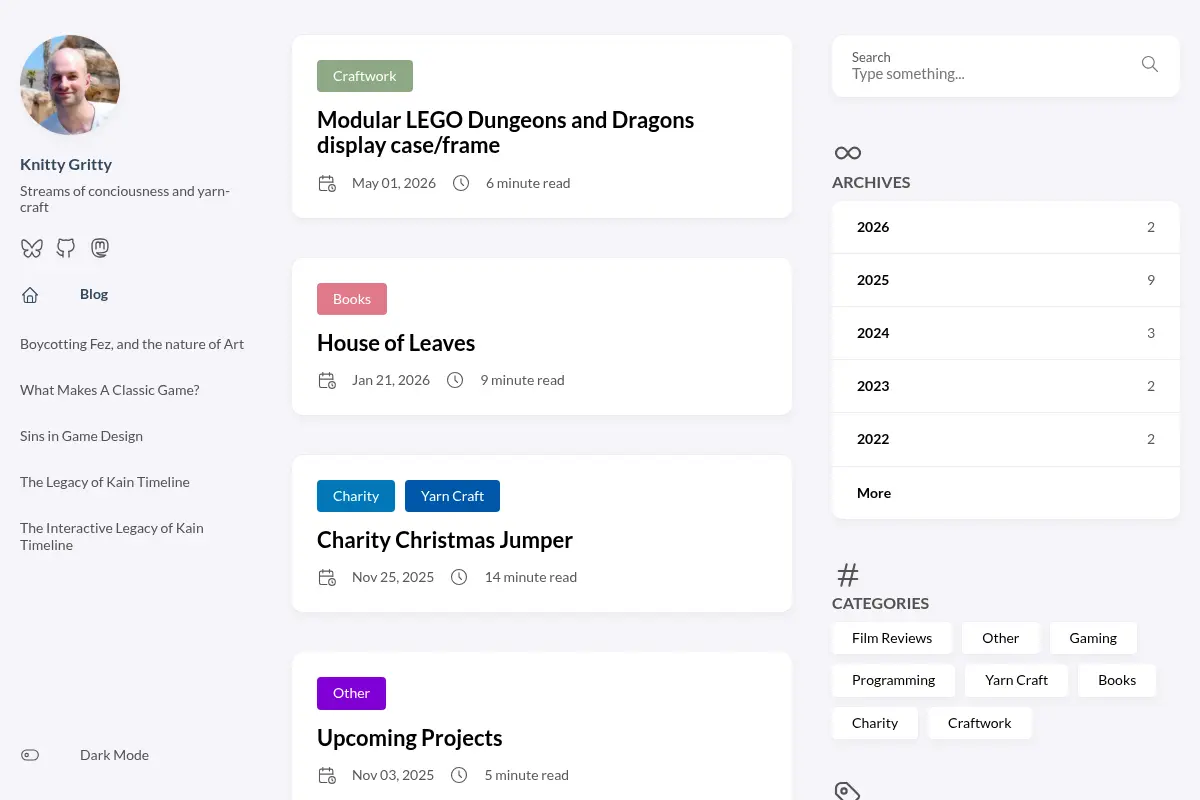
Task: Open the Blog menu item
Action: (x=94, y=295)
